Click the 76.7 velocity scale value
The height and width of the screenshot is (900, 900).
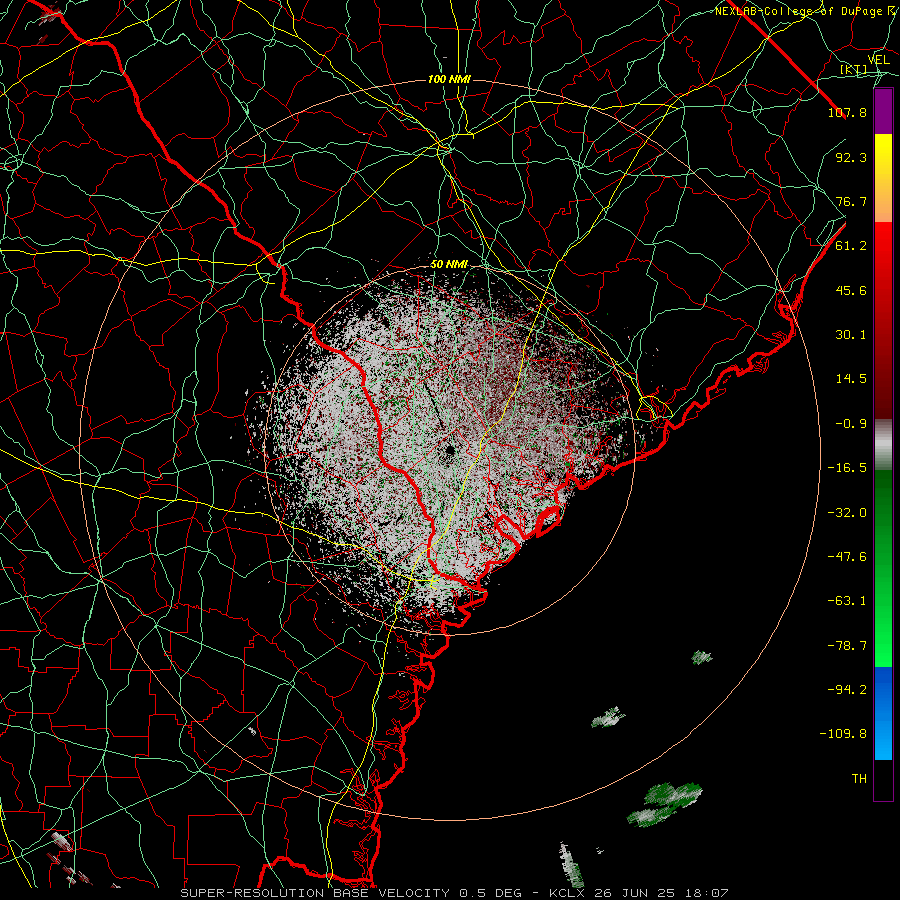click(x=851, y=201)
